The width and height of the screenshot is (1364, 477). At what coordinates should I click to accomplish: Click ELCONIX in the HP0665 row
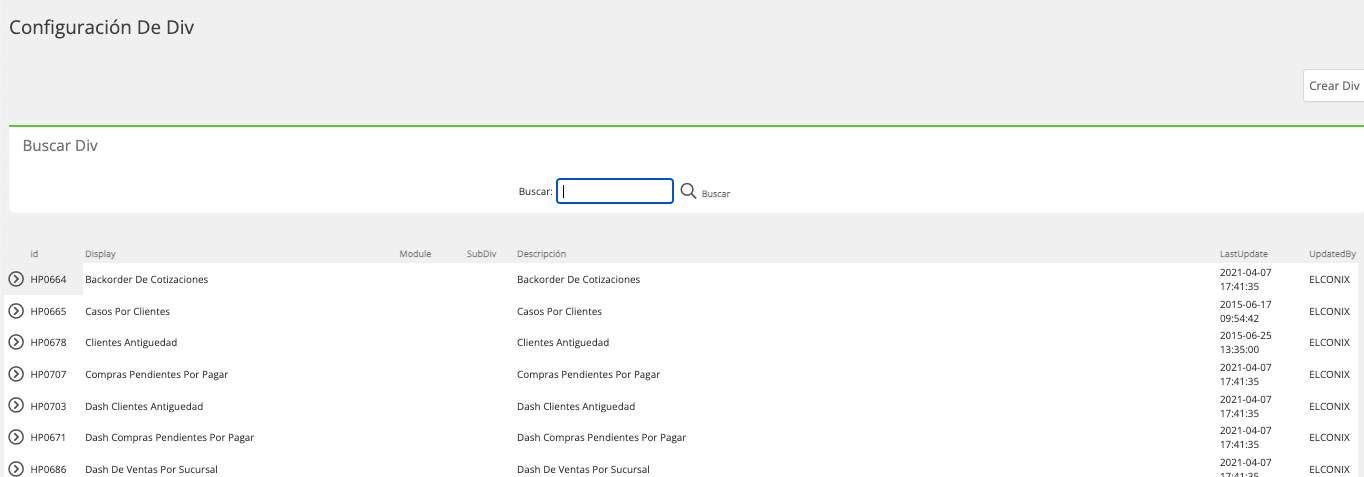pyautogui.click(x=1329, y=311)
